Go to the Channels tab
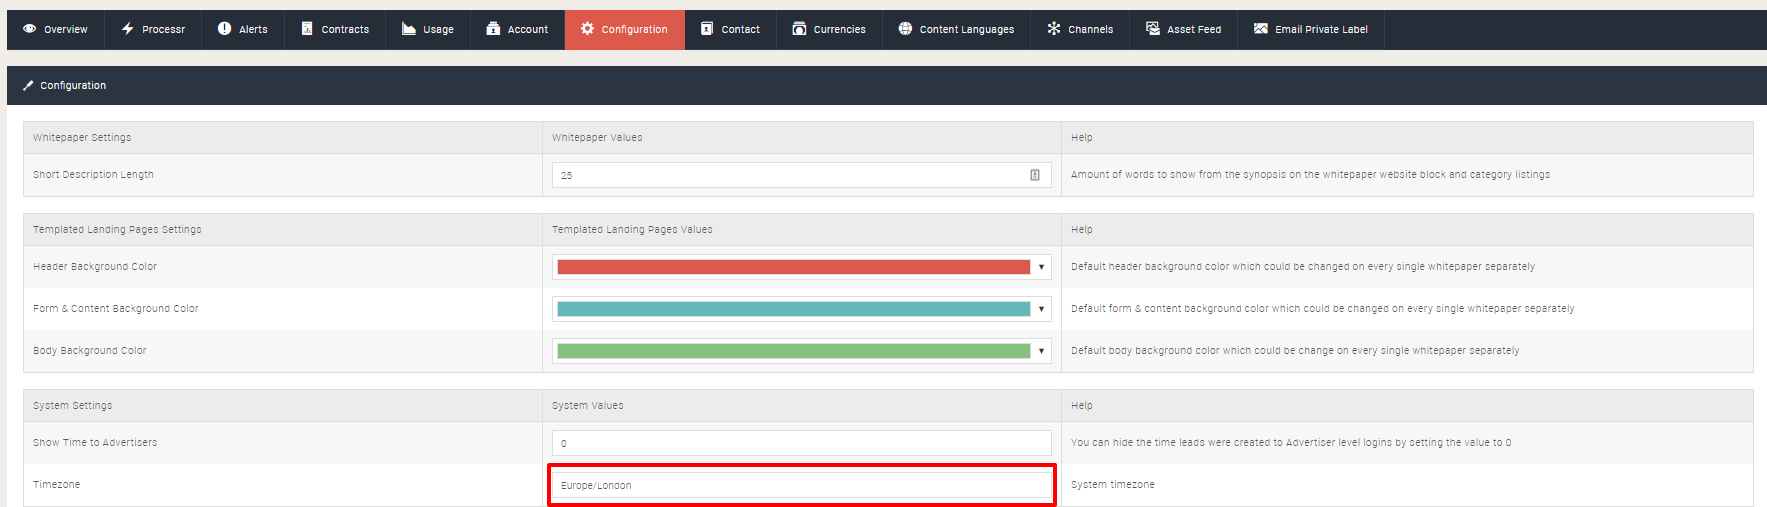1767x507 pixels. [1081, 29]
